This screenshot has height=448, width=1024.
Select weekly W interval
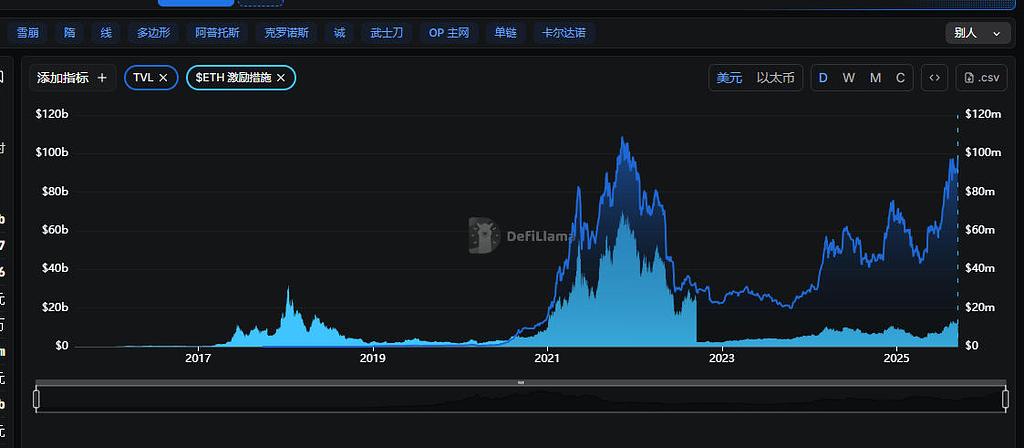[x=848, y=77]
